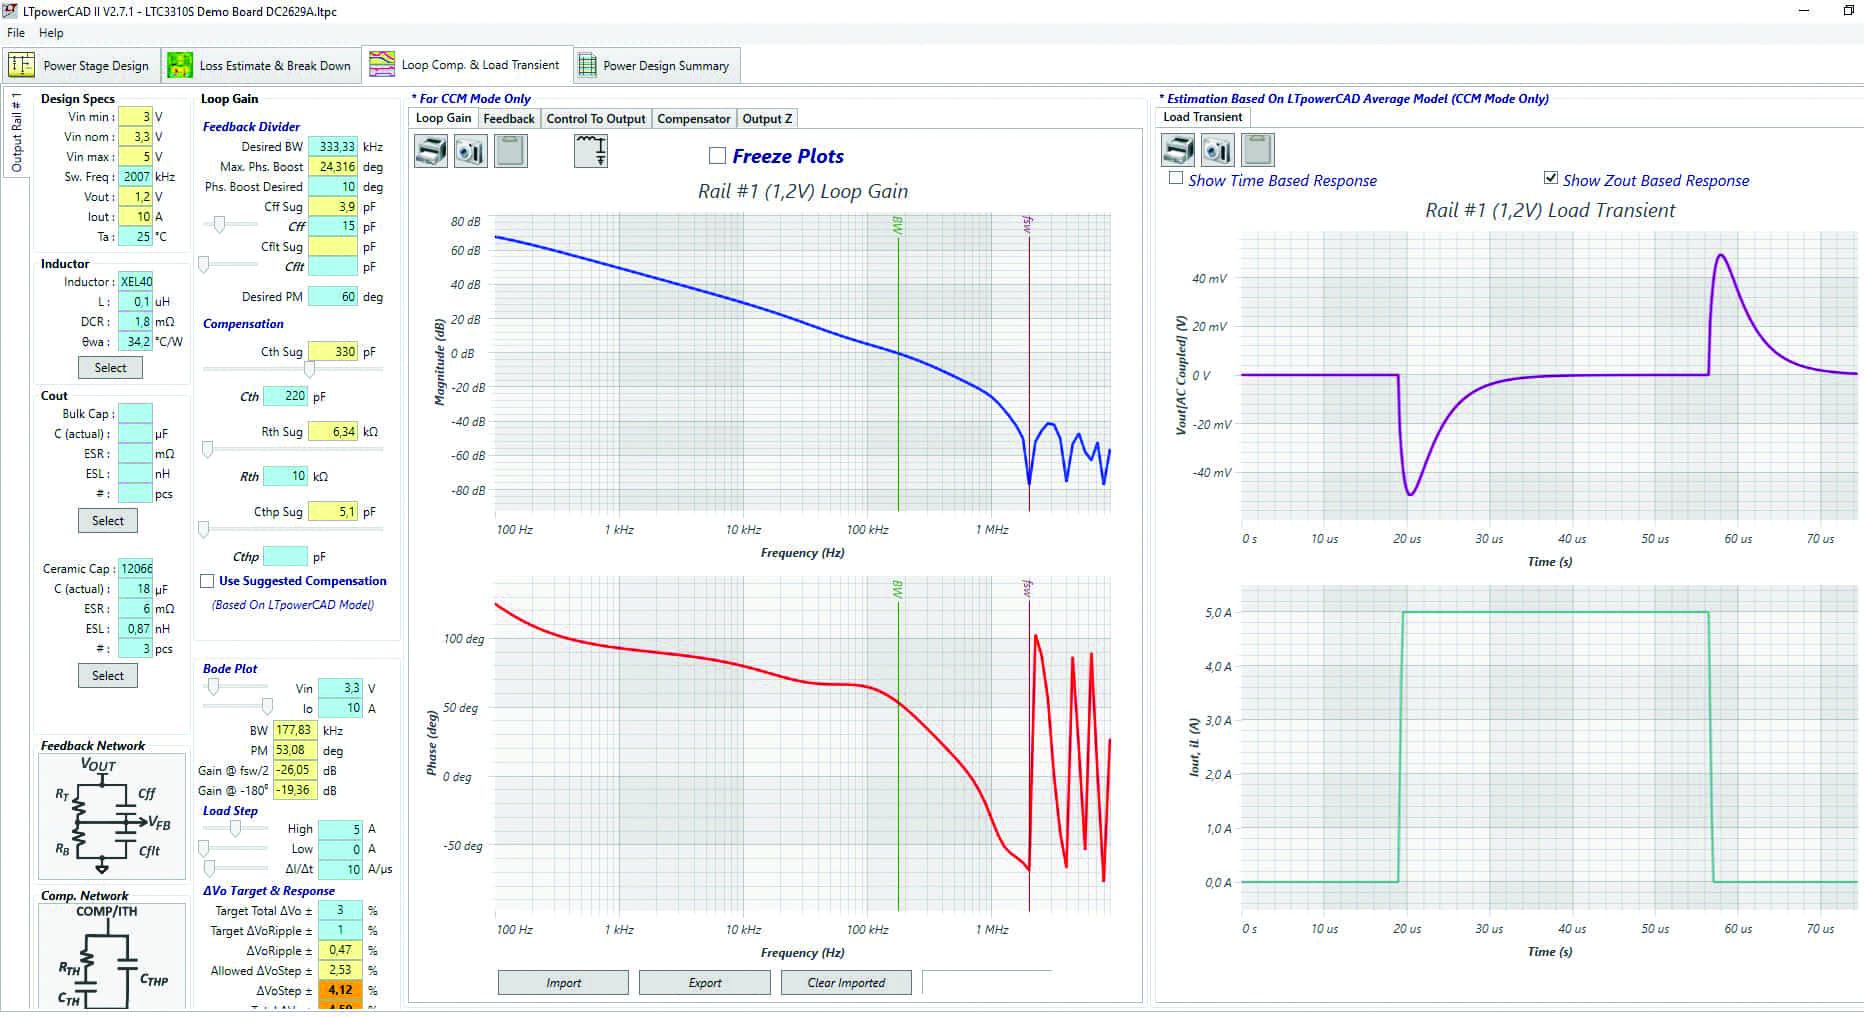Enable the Freeze Plots checkbox

click(x=717, y=156)
